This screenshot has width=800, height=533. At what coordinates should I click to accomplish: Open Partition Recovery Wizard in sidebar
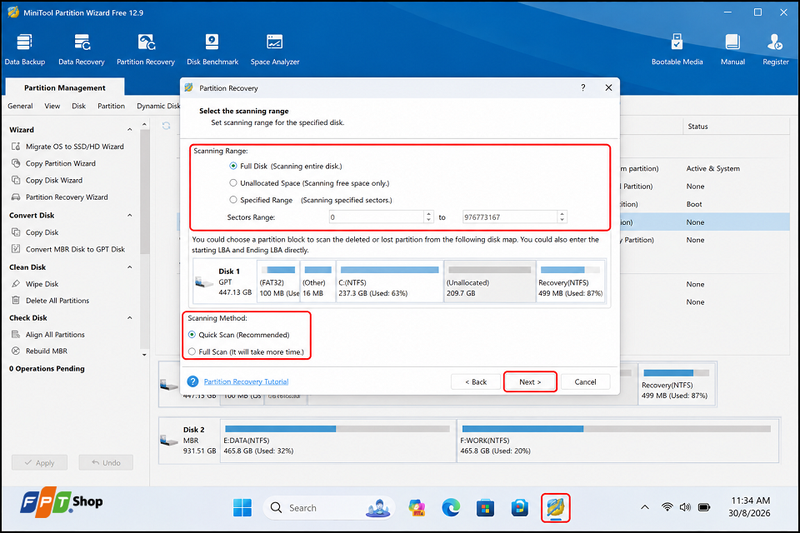click(x=60, y=197)
